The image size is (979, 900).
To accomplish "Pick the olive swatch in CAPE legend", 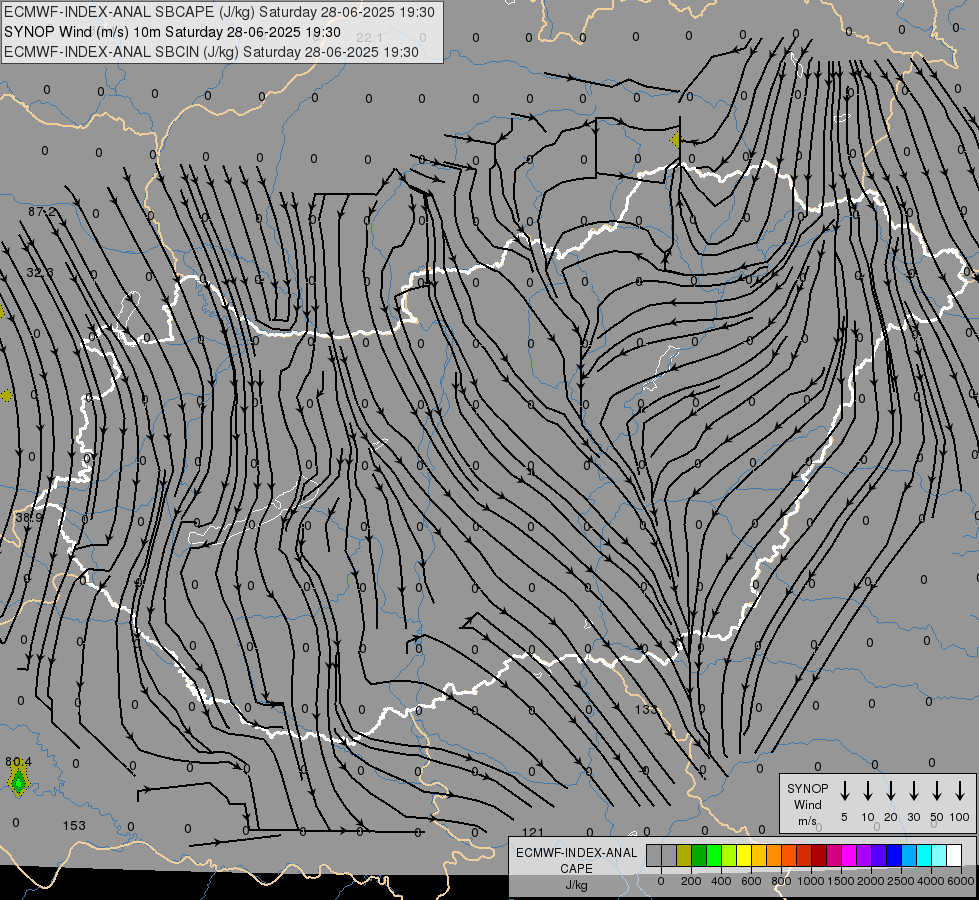I will (x=684, y=855).
